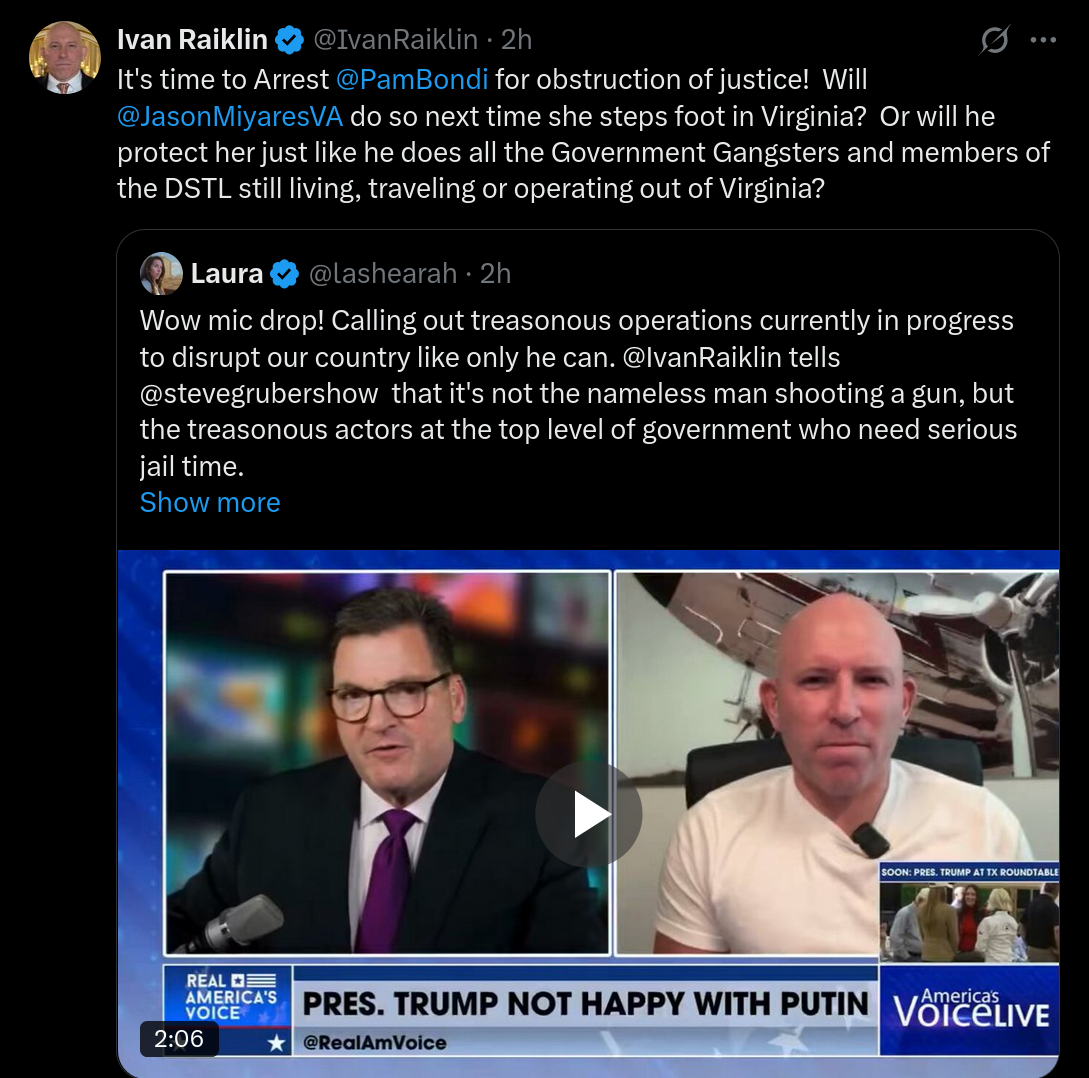Expand quoted post with Show more
This screenshot has width=1089, height=1078.
point(210,502)
